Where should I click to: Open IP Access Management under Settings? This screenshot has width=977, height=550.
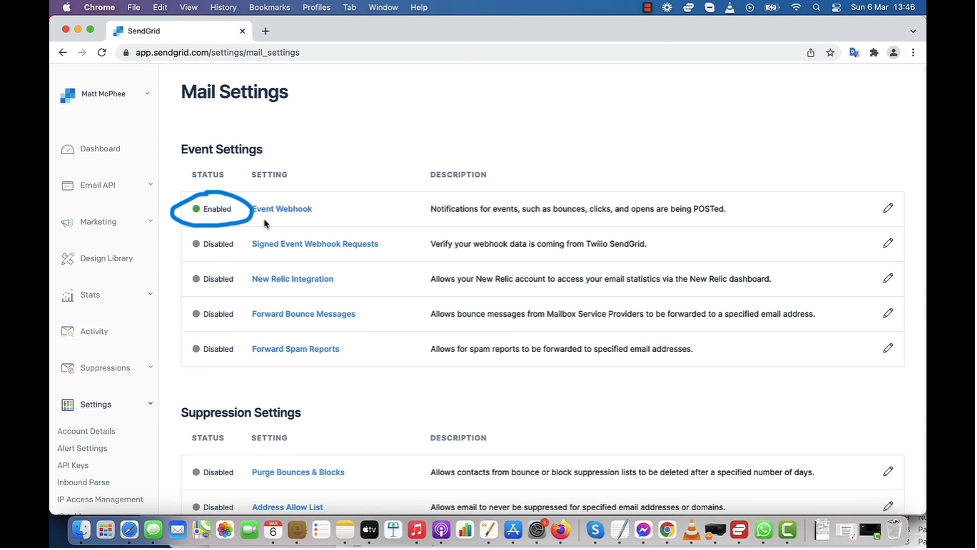click(100, 500)
